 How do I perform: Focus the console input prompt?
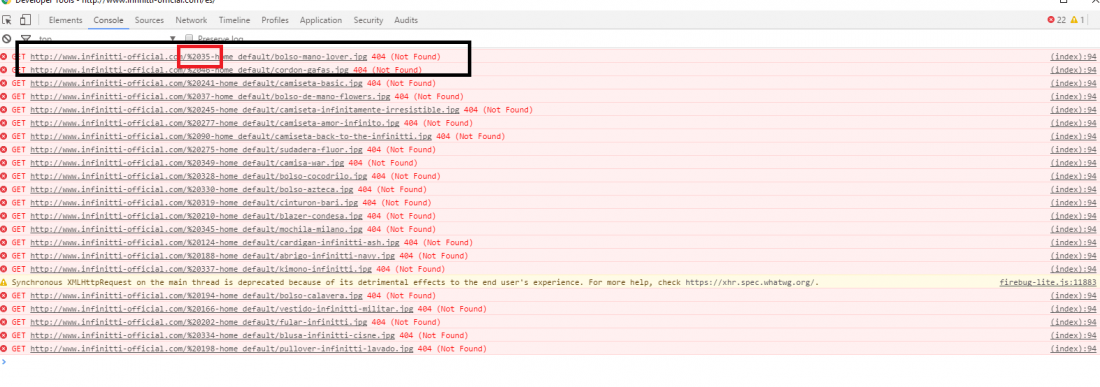(550, 362)
